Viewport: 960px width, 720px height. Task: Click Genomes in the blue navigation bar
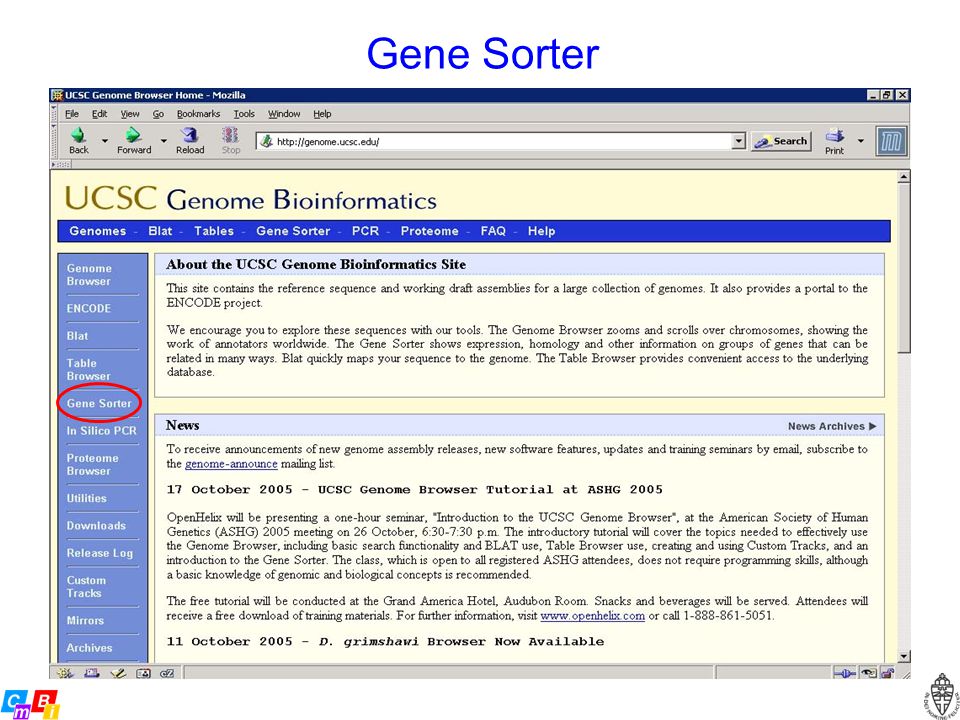[97, 231]
